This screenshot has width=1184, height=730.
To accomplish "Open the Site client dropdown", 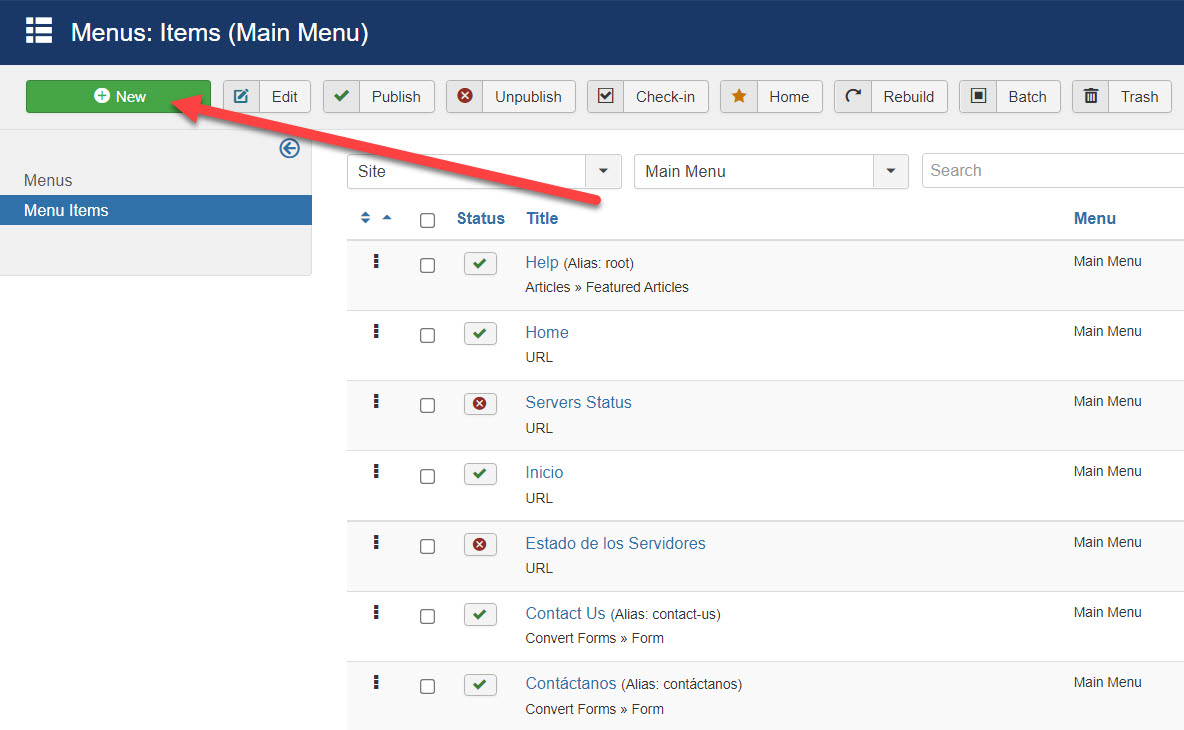I will tap(484, 171).
